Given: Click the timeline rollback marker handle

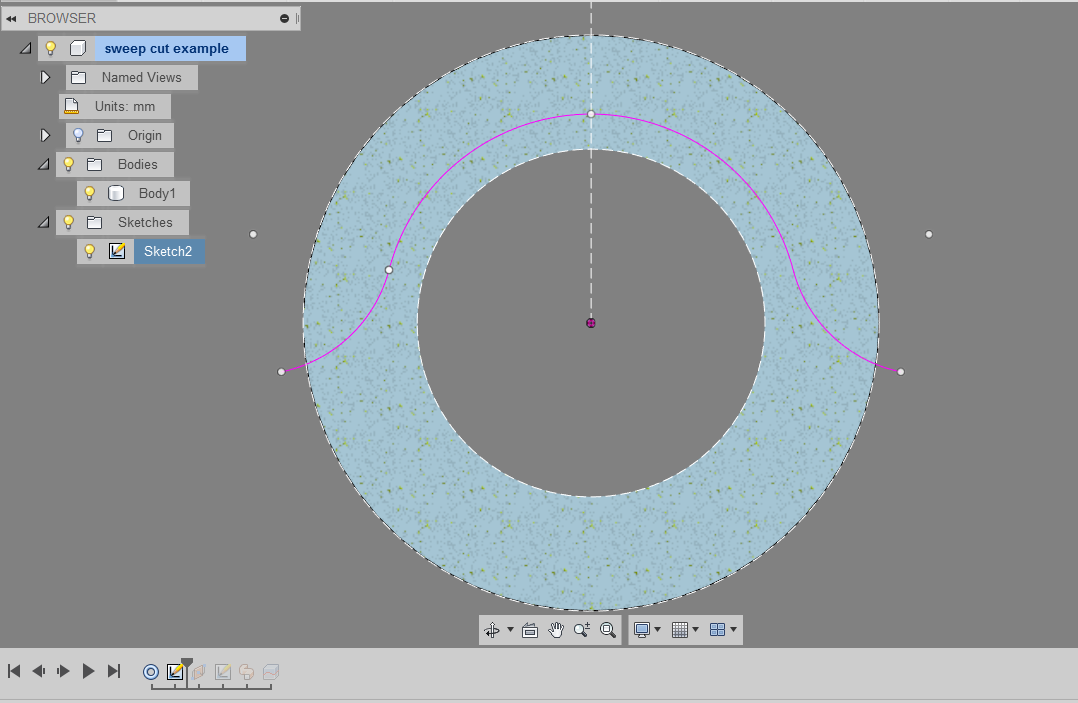Looking at the screenshot, I should [187, 665].
